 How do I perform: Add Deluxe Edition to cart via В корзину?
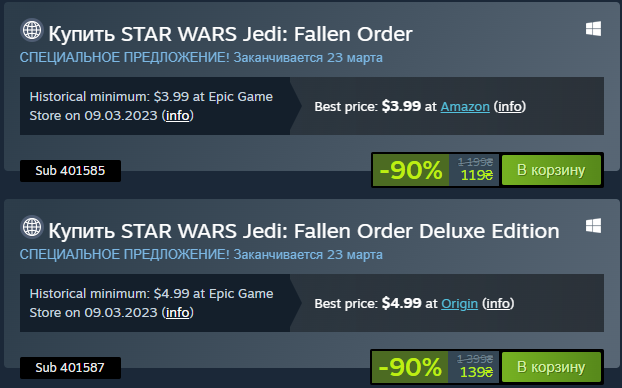tap(551, 367)
